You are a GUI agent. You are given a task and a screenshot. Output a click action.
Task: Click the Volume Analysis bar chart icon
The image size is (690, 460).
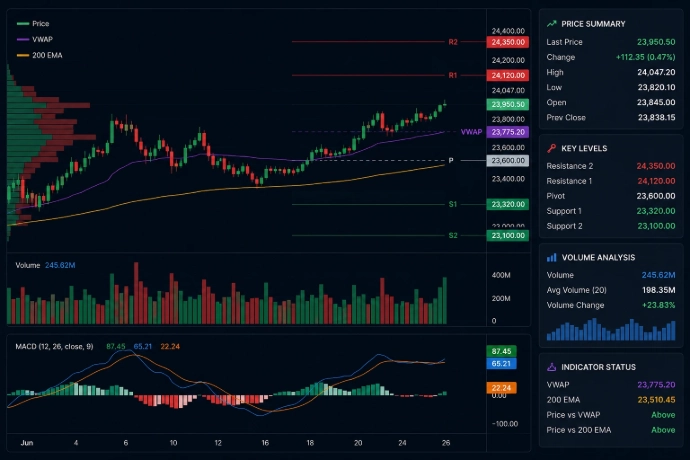(551, 258)
